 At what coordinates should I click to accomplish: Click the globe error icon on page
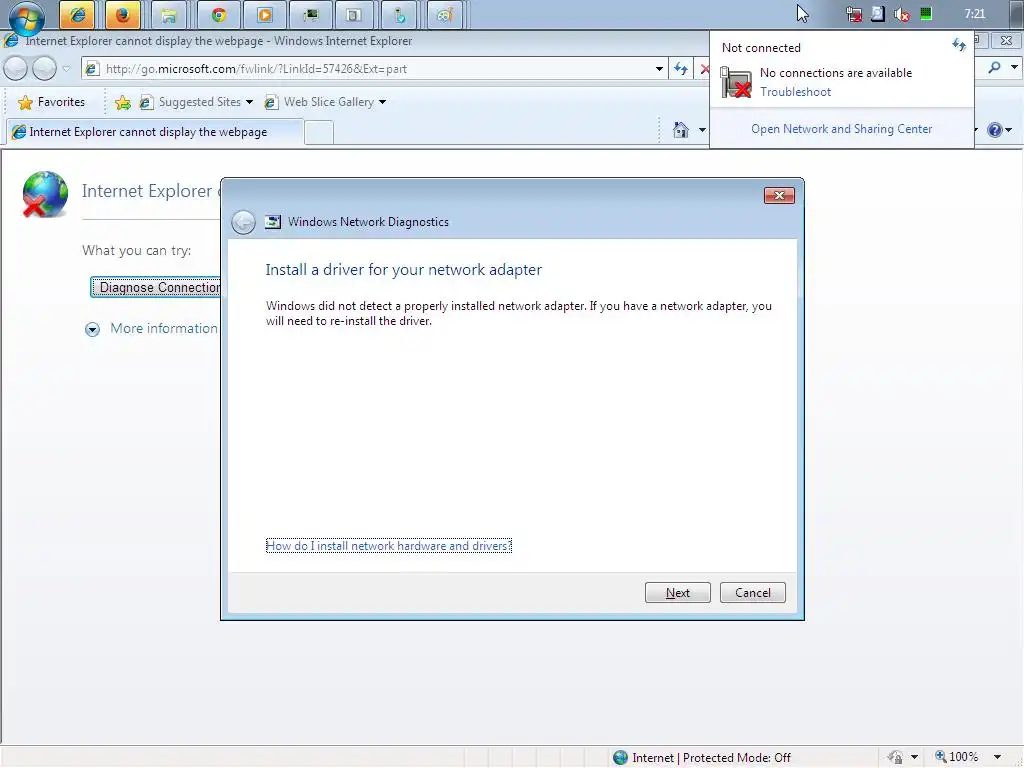coord(44,195)
